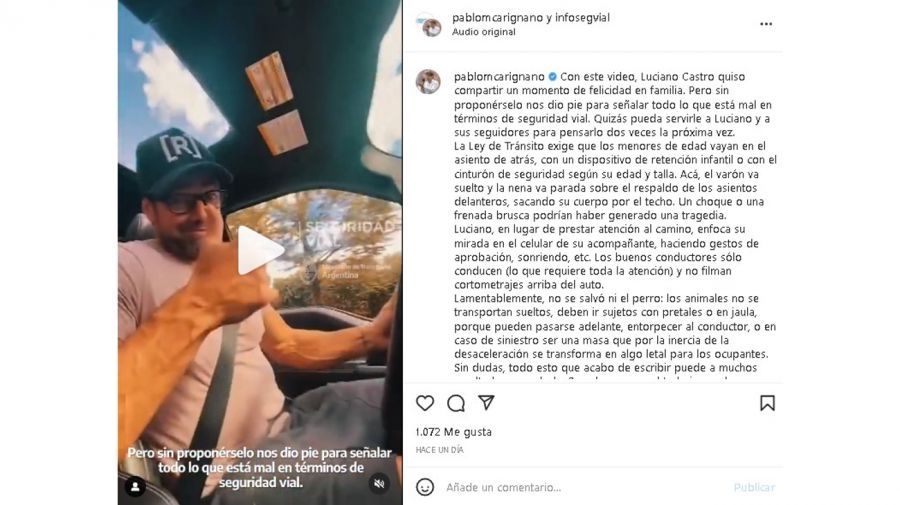
Task: View the '1.072 Me gusta' likes list
Action: [x=453, y=432]
